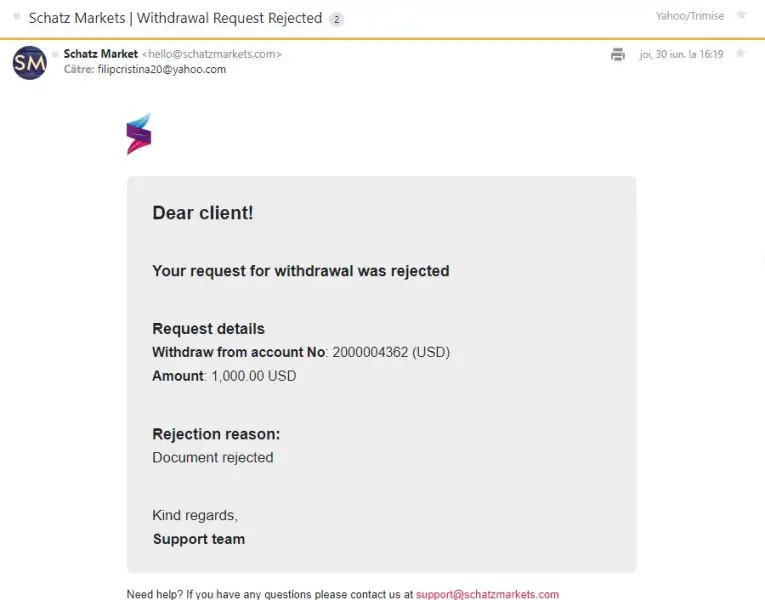Viewport: 765px width, 600px height.
Task: Click the Dear client! heading
Action: point(202,212)
